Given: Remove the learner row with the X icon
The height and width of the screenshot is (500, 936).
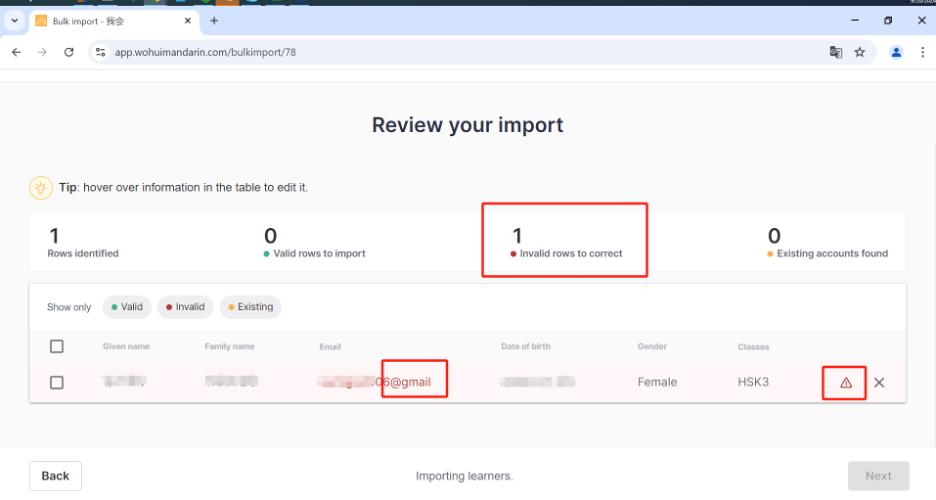Looking at the screenshot, I should pos(879,382).
